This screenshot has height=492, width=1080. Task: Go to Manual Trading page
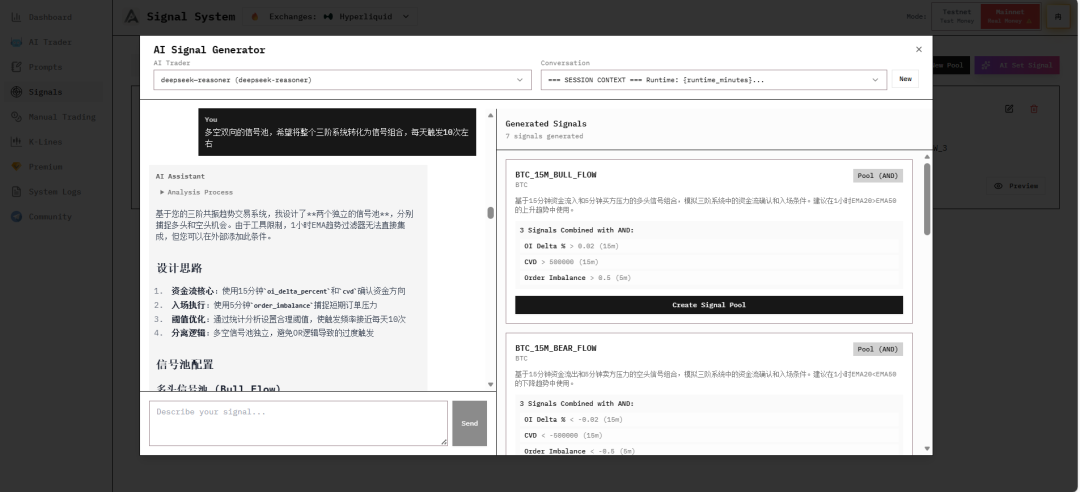coord(62,116)
